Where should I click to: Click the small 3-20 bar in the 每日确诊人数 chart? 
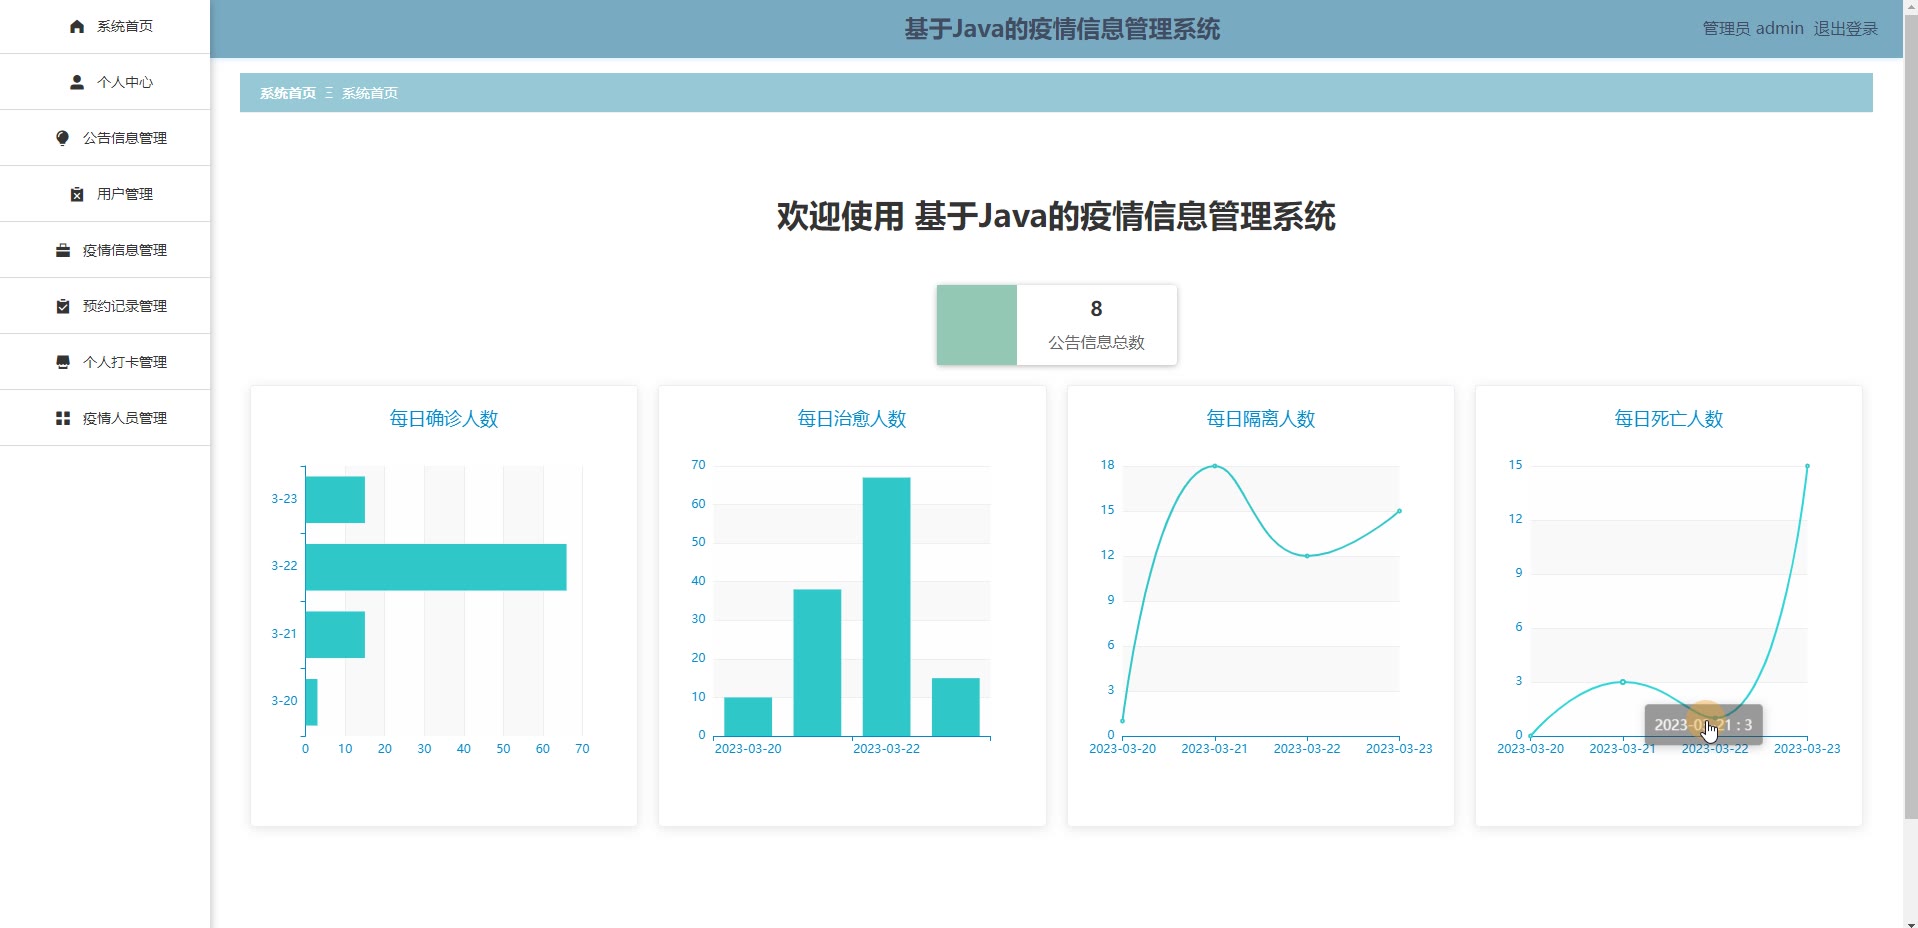click(312, 702)
